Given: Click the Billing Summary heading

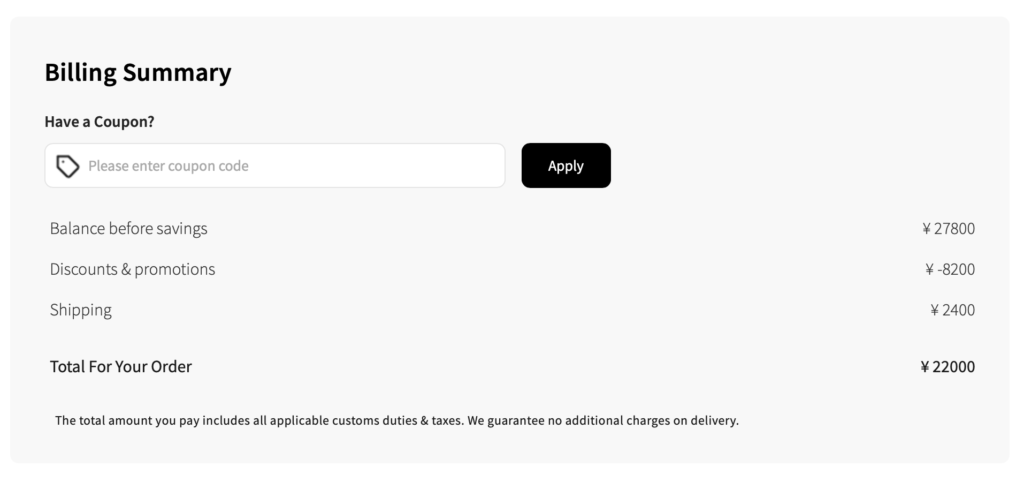Looking at the screenshot, I should tap(138, 72).
